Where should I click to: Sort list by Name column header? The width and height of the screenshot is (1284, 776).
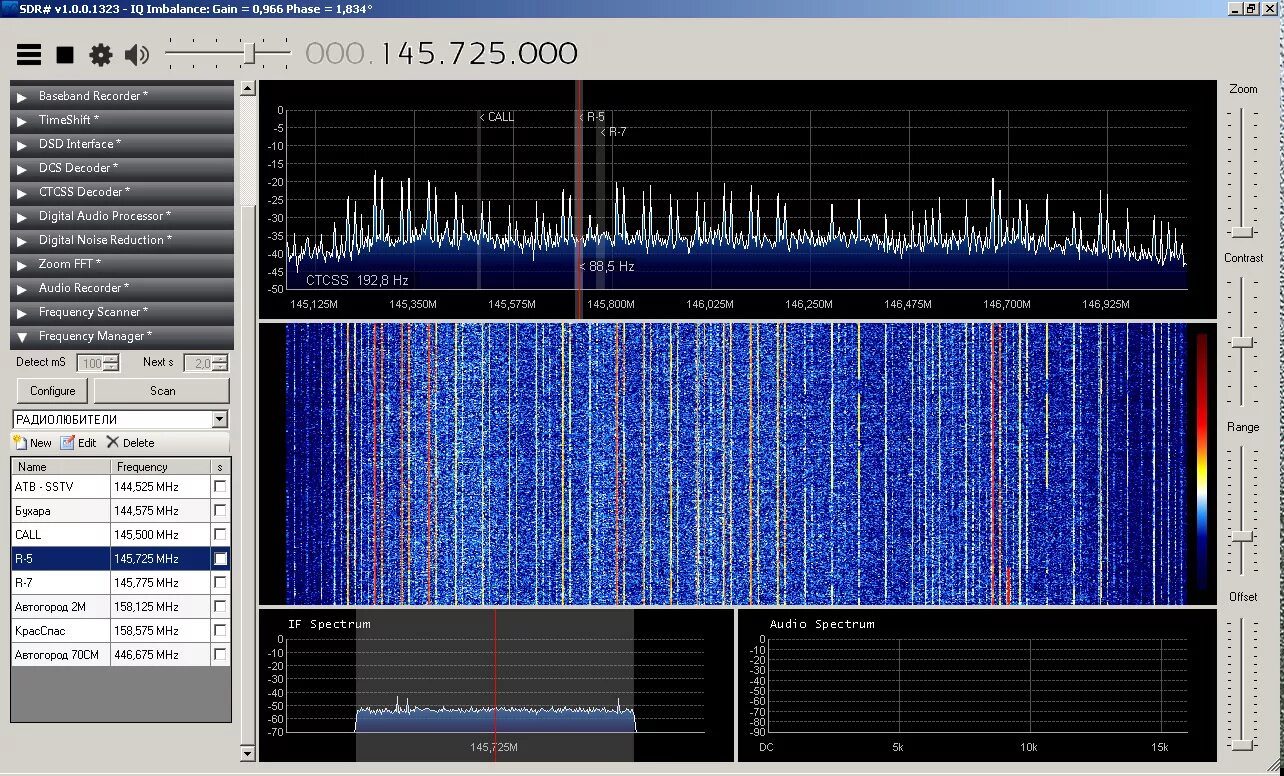point(60,466)
